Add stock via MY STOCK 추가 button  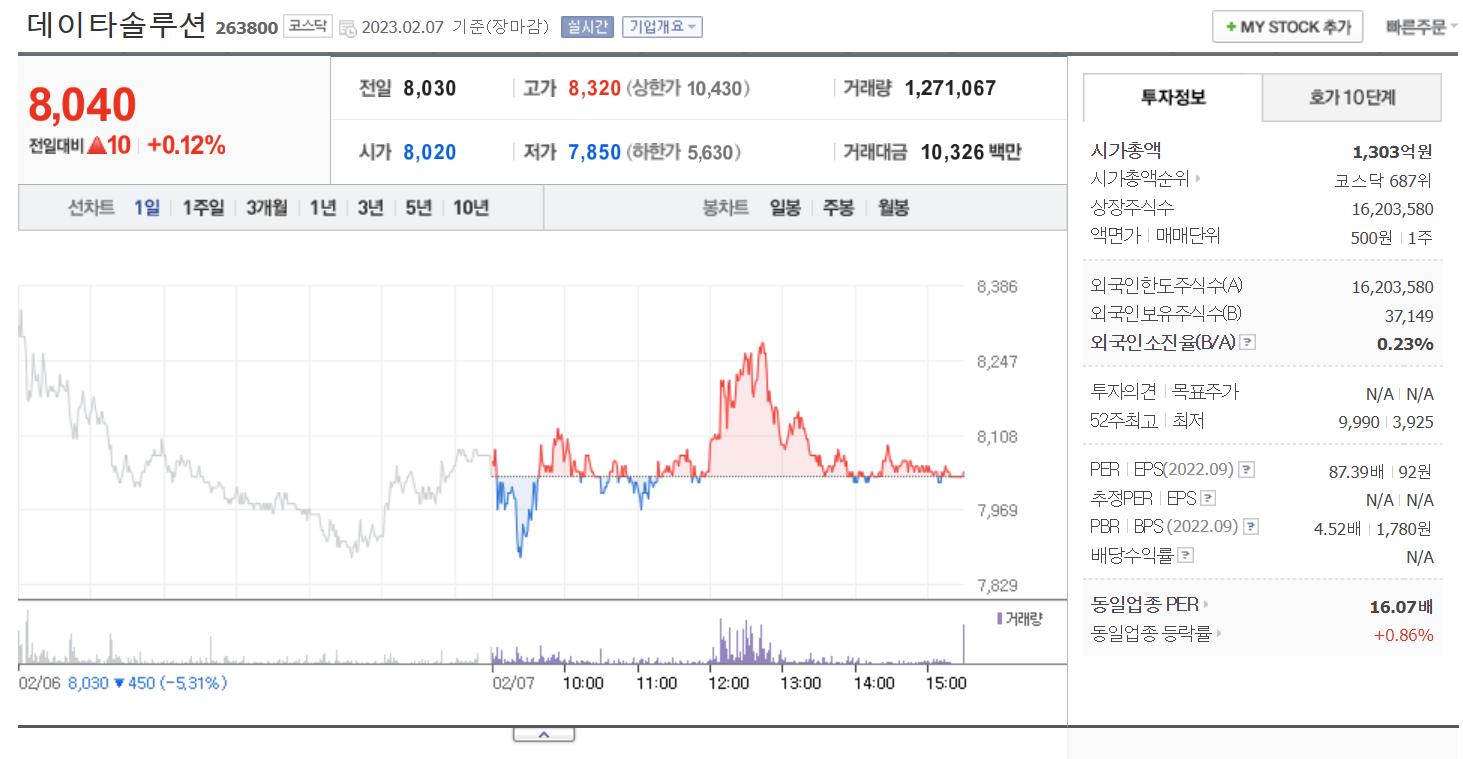pos(1287,27)
